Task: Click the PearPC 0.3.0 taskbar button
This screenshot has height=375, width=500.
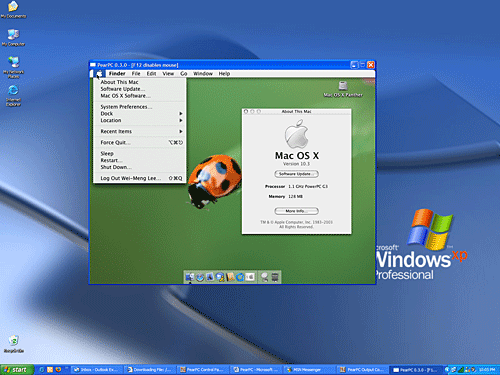Action: point(417,370)
